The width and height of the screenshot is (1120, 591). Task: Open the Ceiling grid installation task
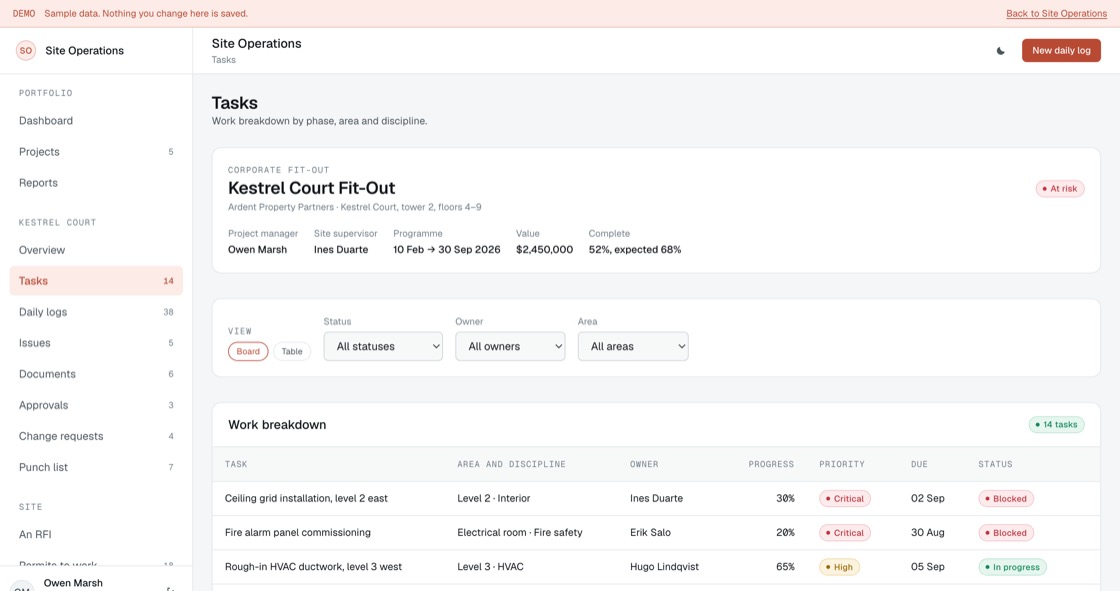(306, 499)
